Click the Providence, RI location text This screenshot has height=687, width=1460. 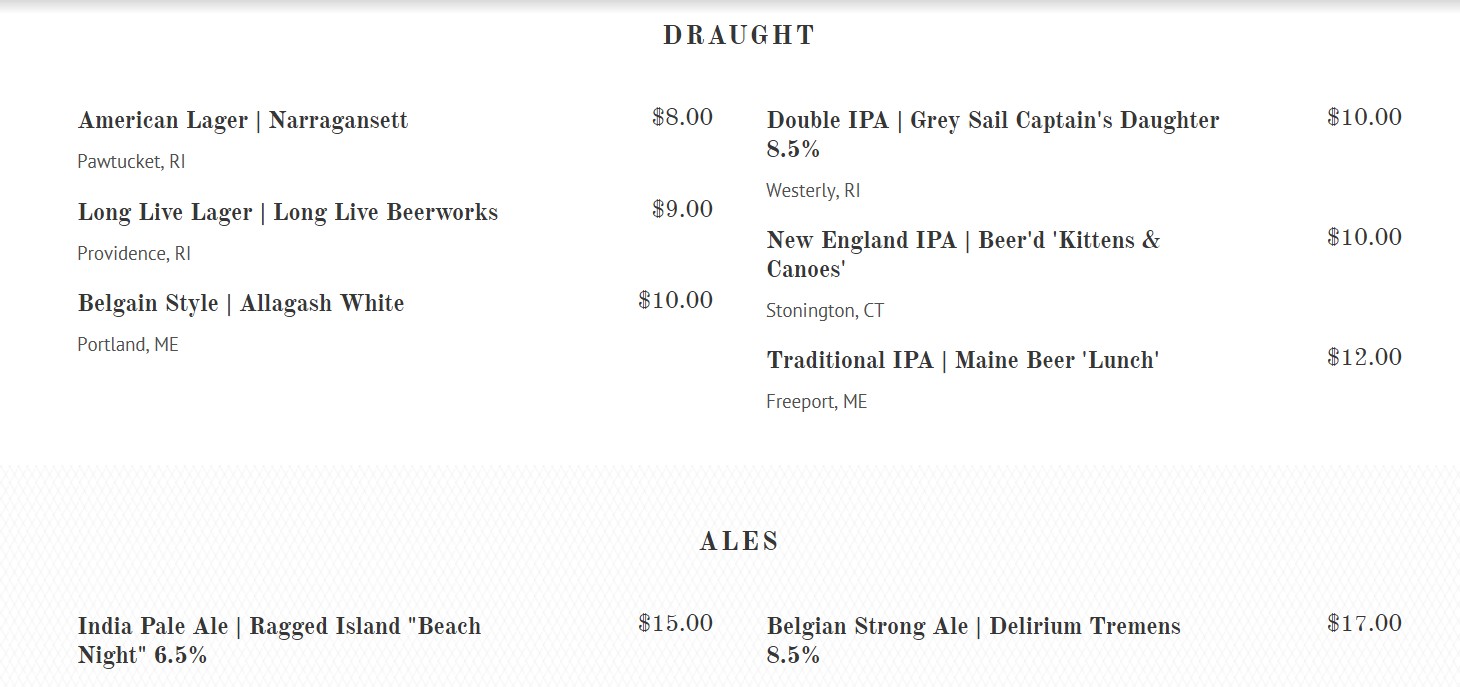tap(134, 254)
